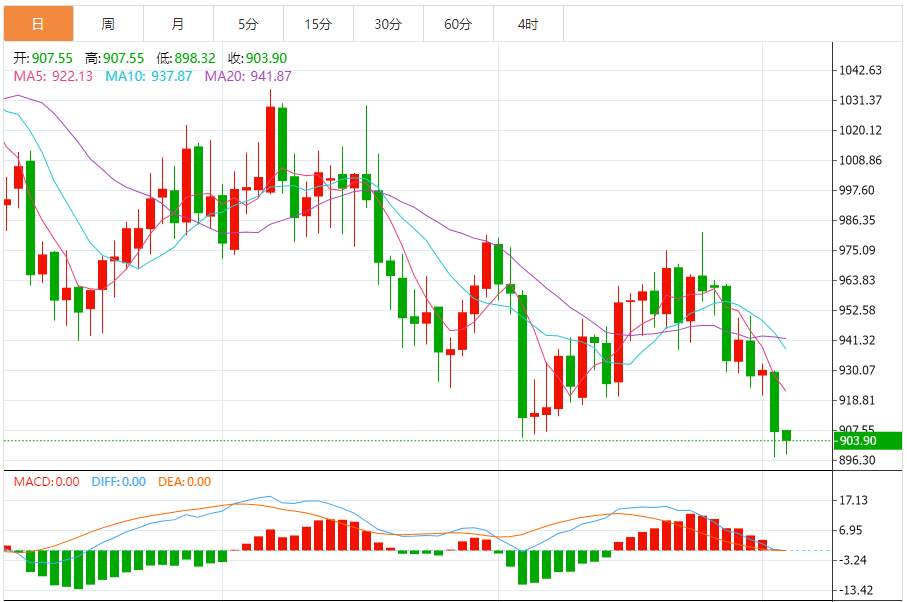Viewport: 907px width, 602px height.
Task: Click the DIFF:0.00 indicator label
Action: 119,482
